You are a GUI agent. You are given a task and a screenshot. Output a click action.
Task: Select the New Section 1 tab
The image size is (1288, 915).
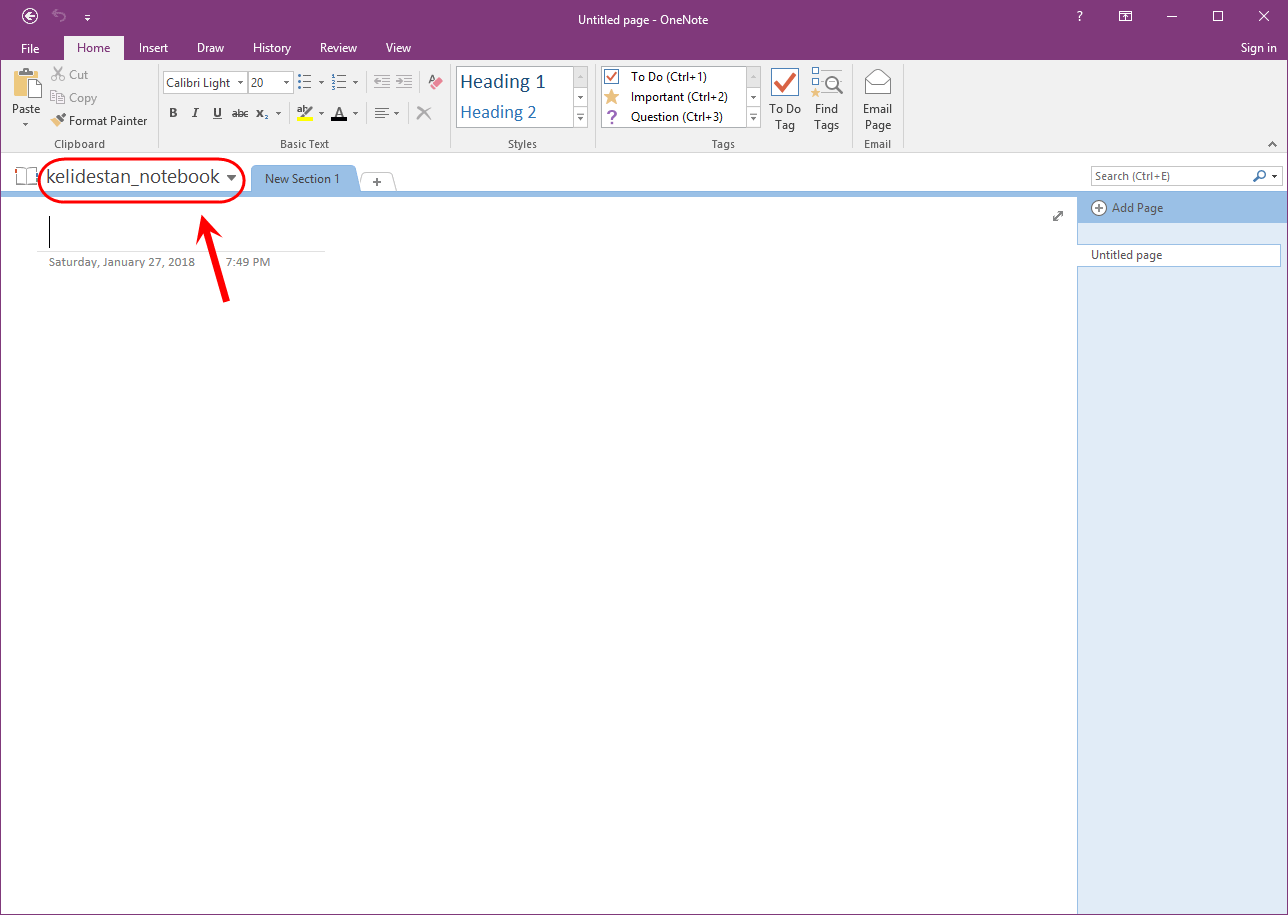coord(302,179)
